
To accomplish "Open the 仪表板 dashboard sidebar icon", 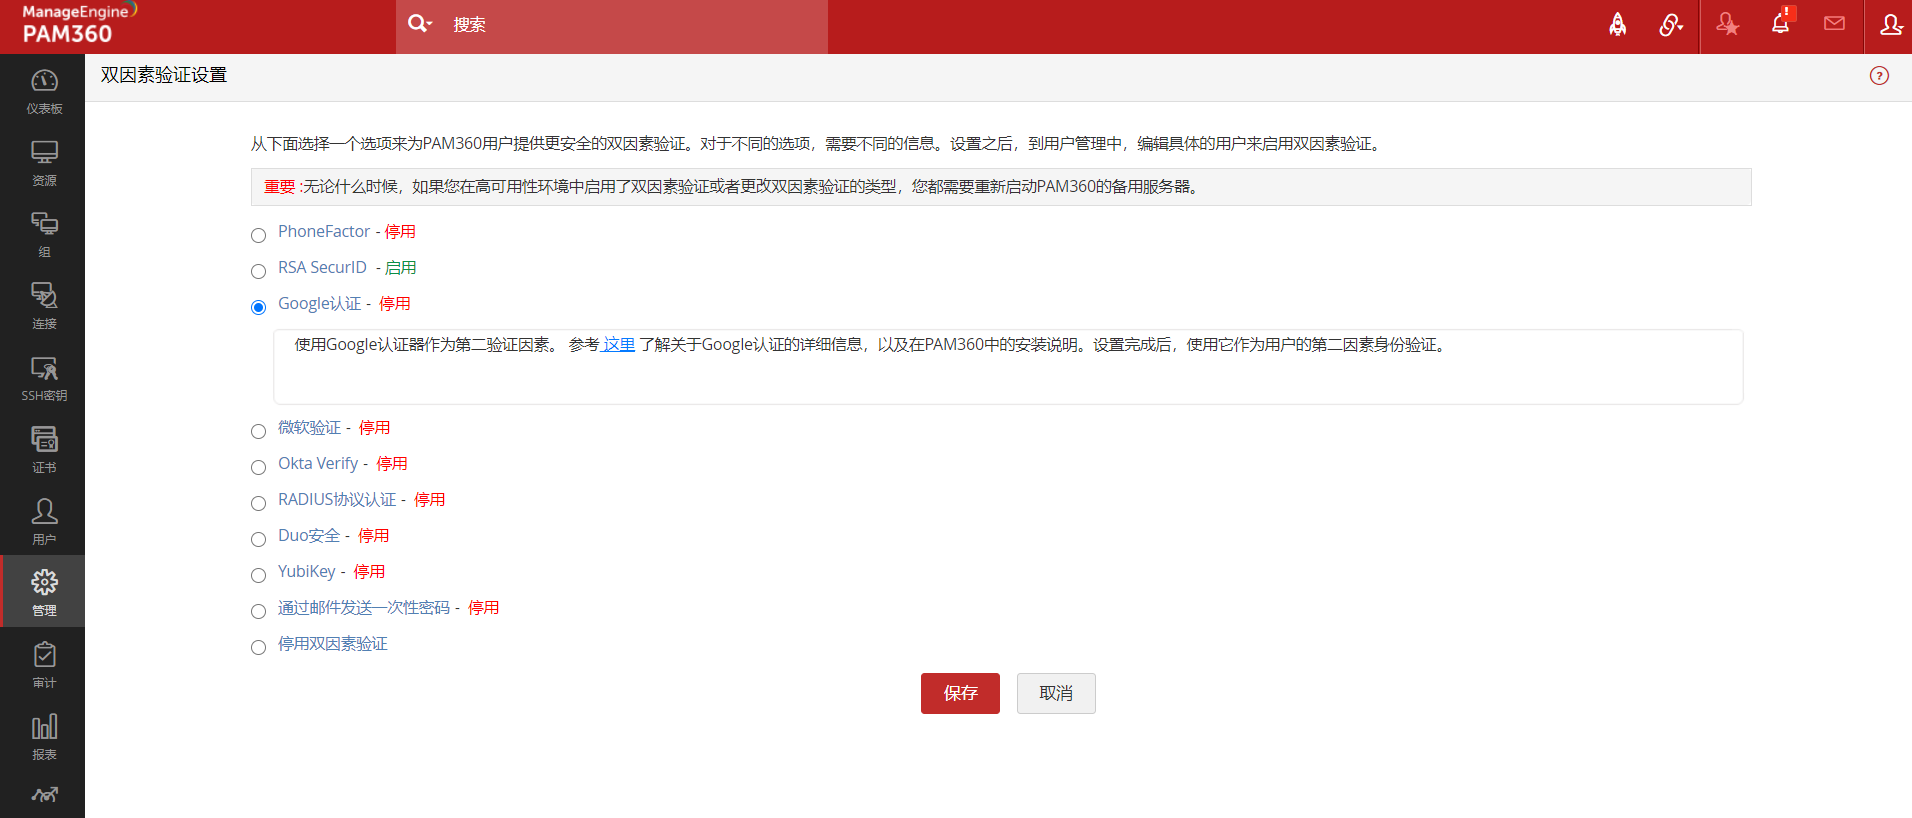I will [x=44, y=91].
